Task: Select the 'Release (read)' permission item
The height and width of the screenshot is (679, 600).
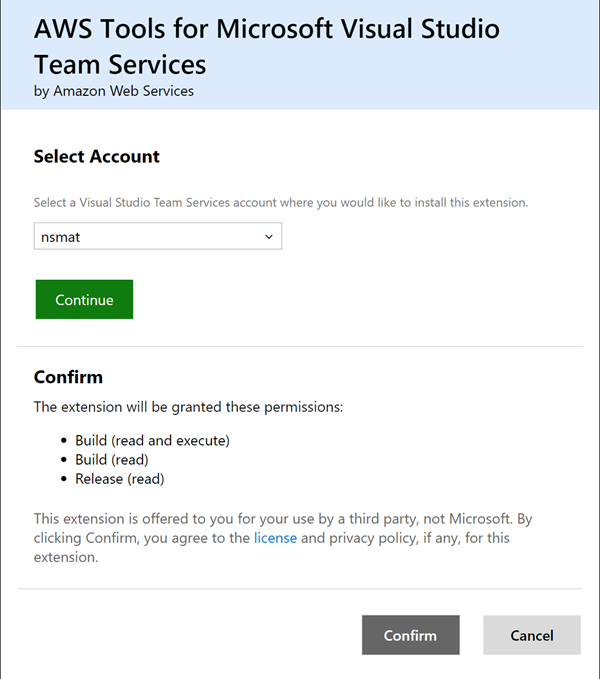Action: point(120,479)
